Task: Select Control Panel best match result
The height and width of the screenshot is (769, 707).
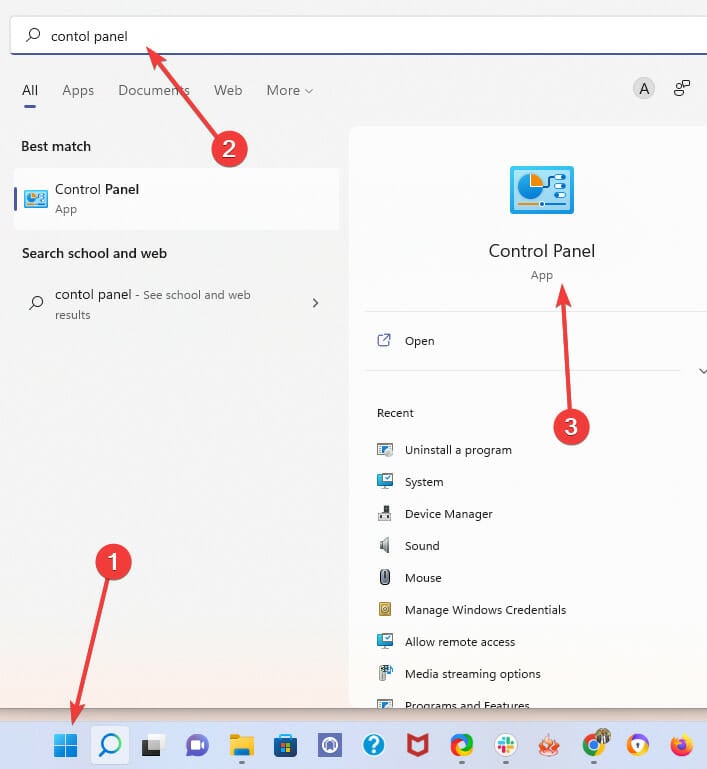Action: tap(177, 199)
